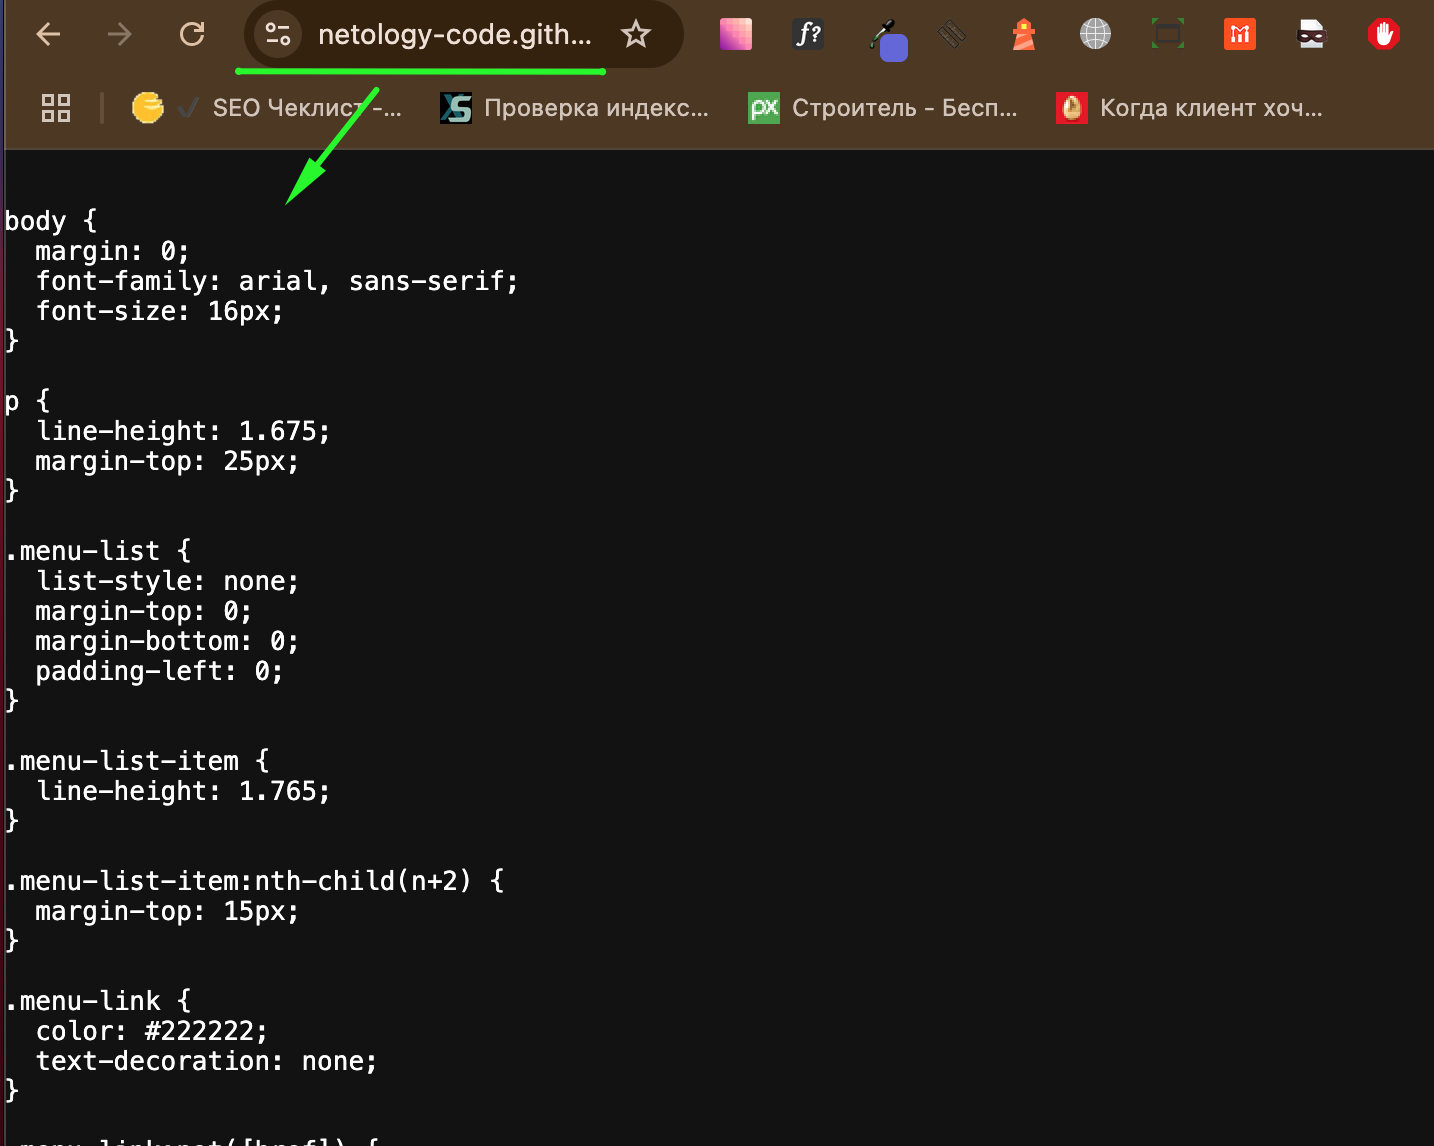Image resolution: width=1434 pixels, height=1146 pixels.
Task: Open the Lighthouse extension
Action: click(1024, 35)
